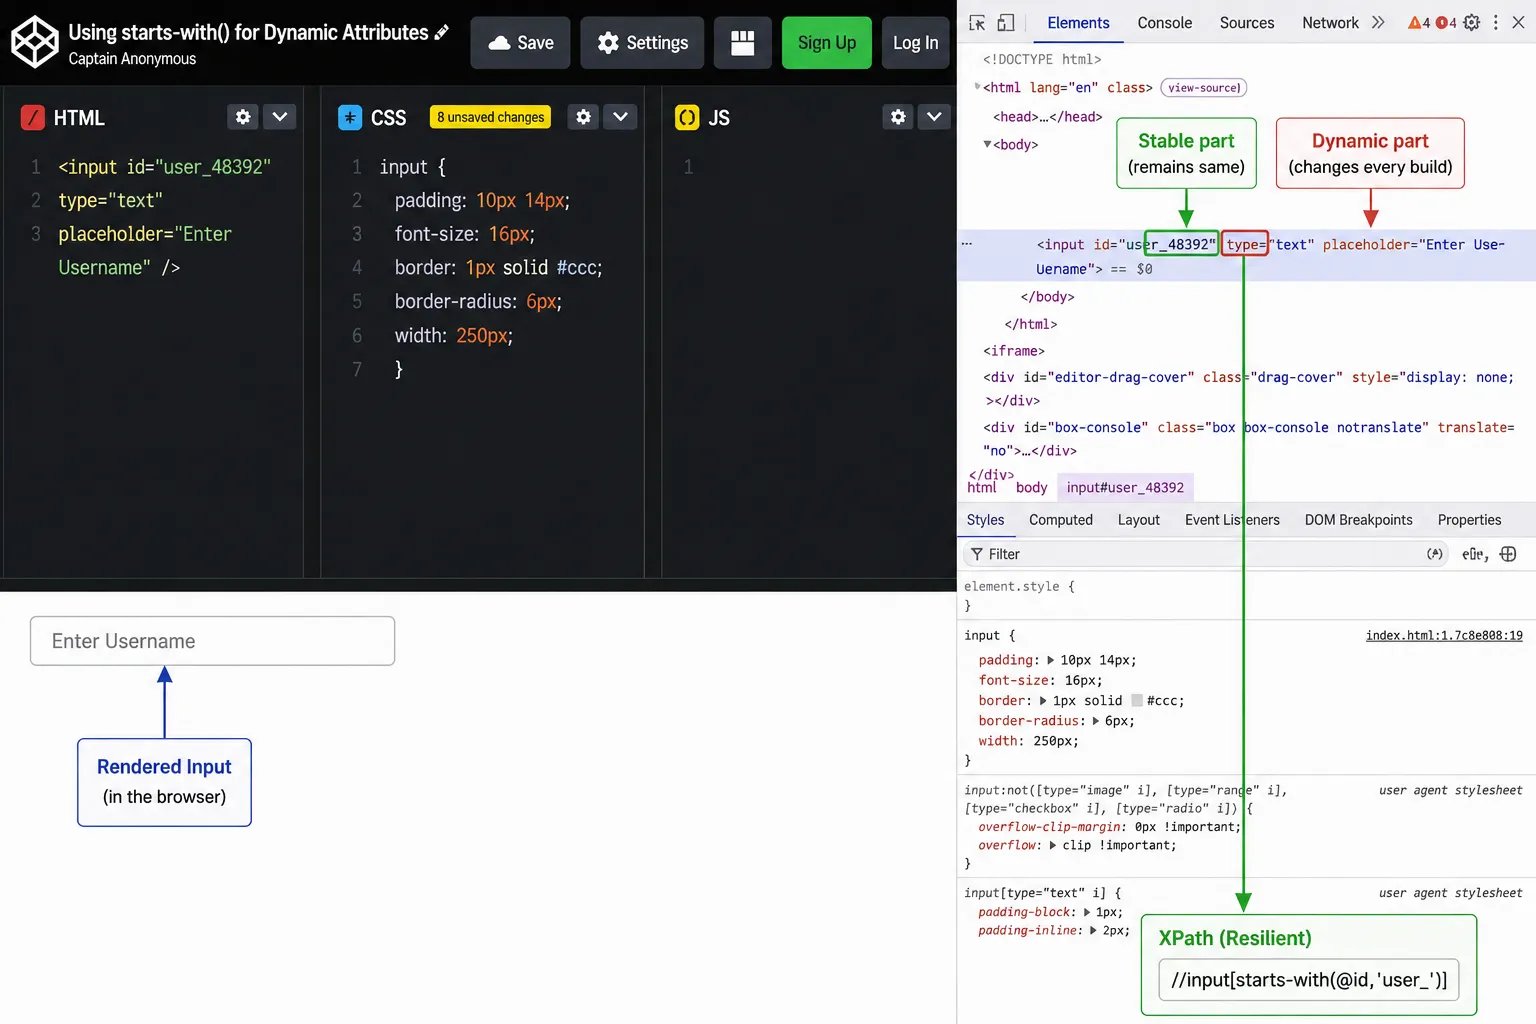
Task: Close the DevTools panel
Action: pyautogui.click(x=1518, y=22)
